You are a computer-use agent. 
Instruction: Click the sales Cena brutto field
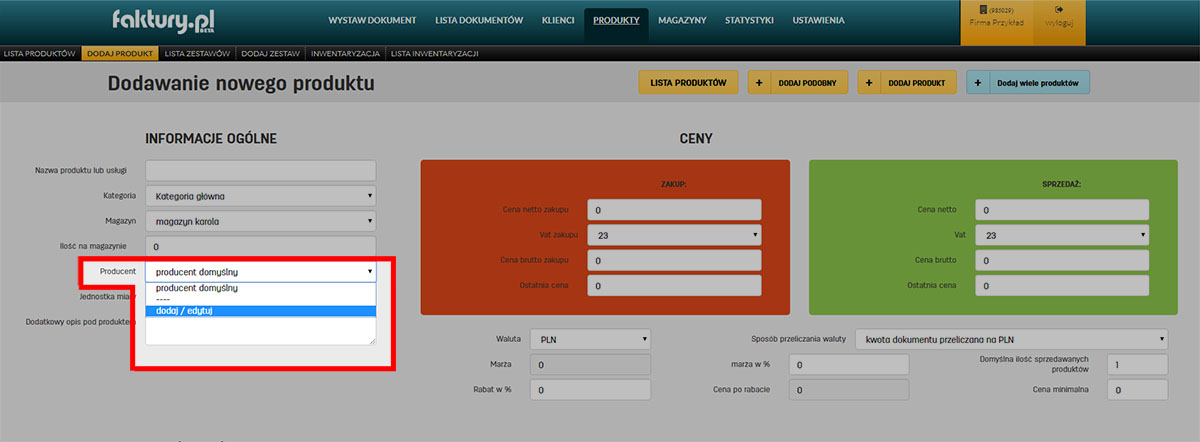pos(1061,260)
